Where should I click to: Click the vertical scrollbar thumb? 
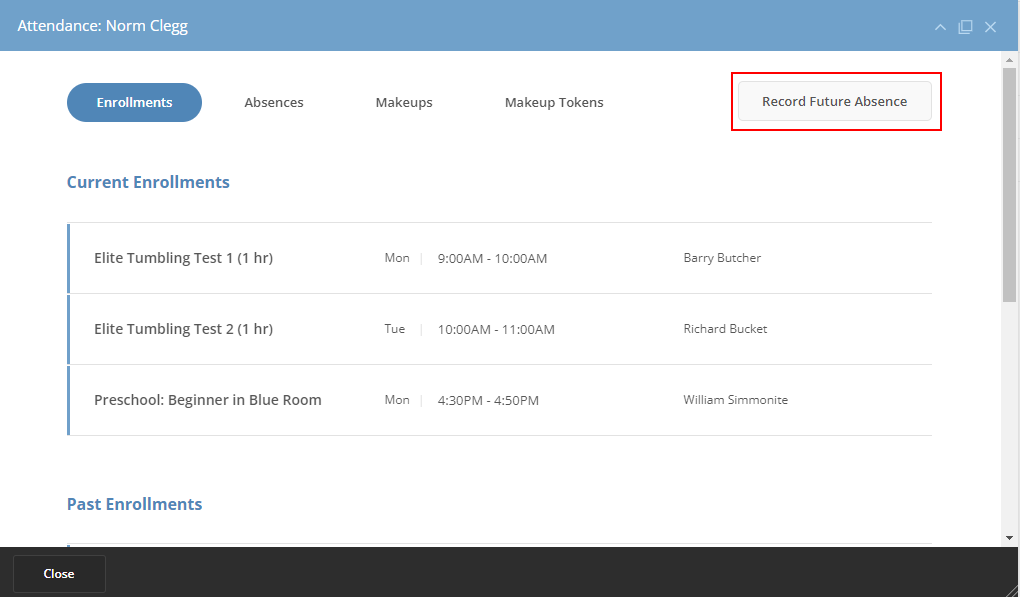pyautogui.click(x=1009, y=185)
